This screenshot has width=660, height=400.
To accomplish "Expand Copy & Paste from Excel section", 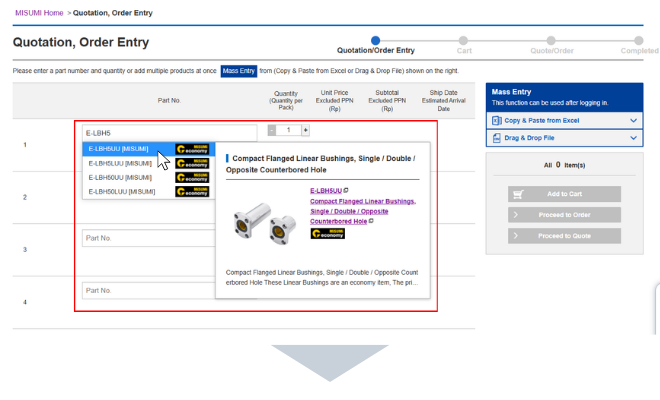I will click(564, 120).
